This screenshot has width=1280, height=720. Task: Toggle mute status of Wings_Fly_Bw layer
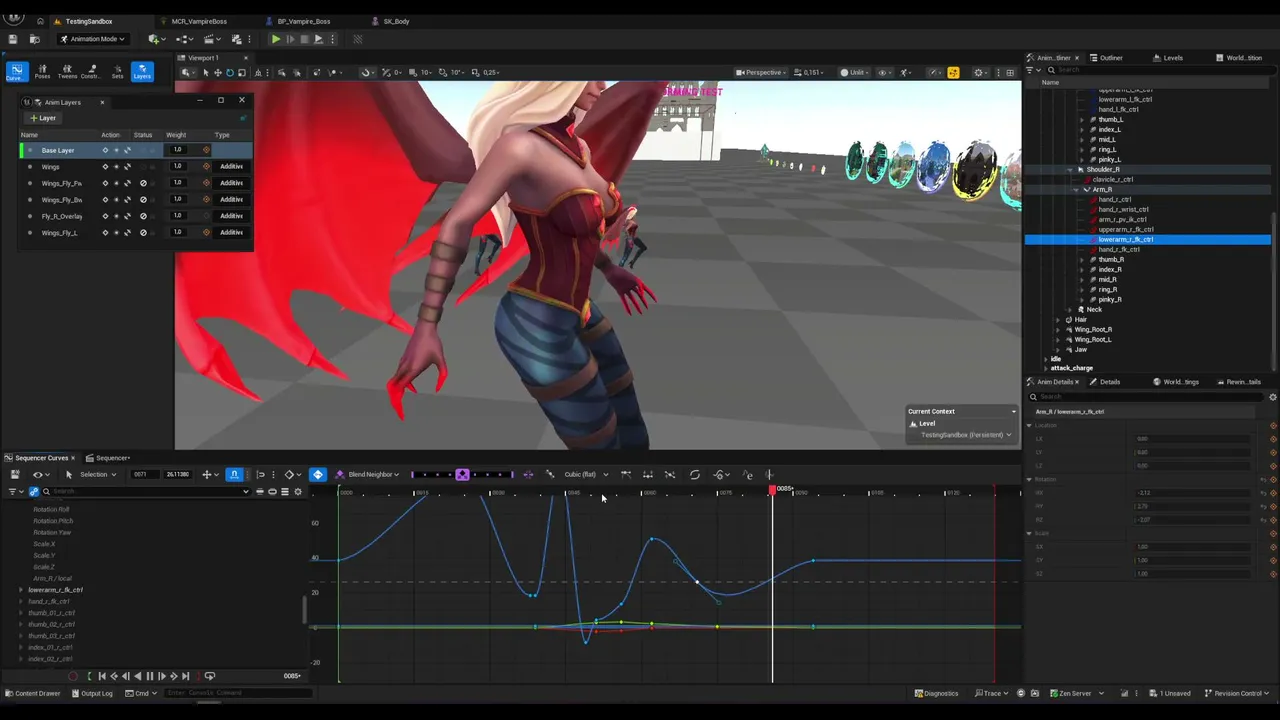click(143, 199)
